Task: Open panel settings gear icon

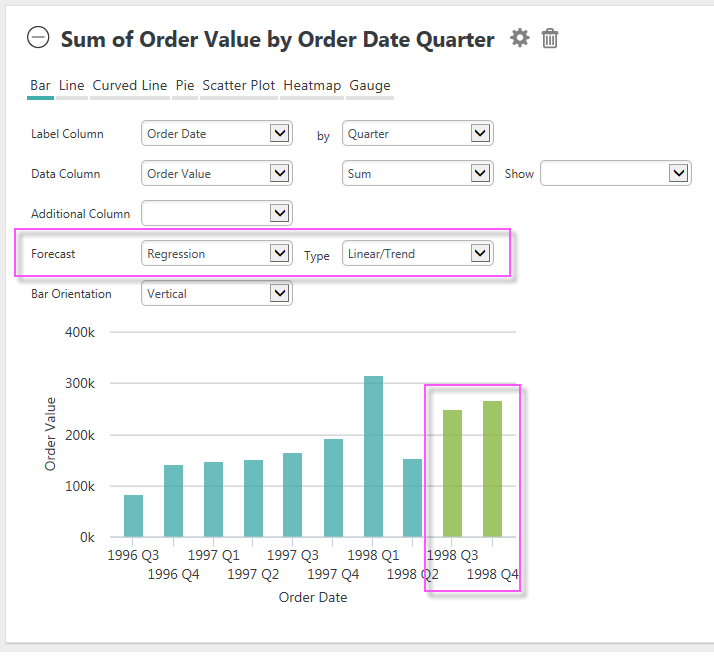Action: [x=520, y=38]
